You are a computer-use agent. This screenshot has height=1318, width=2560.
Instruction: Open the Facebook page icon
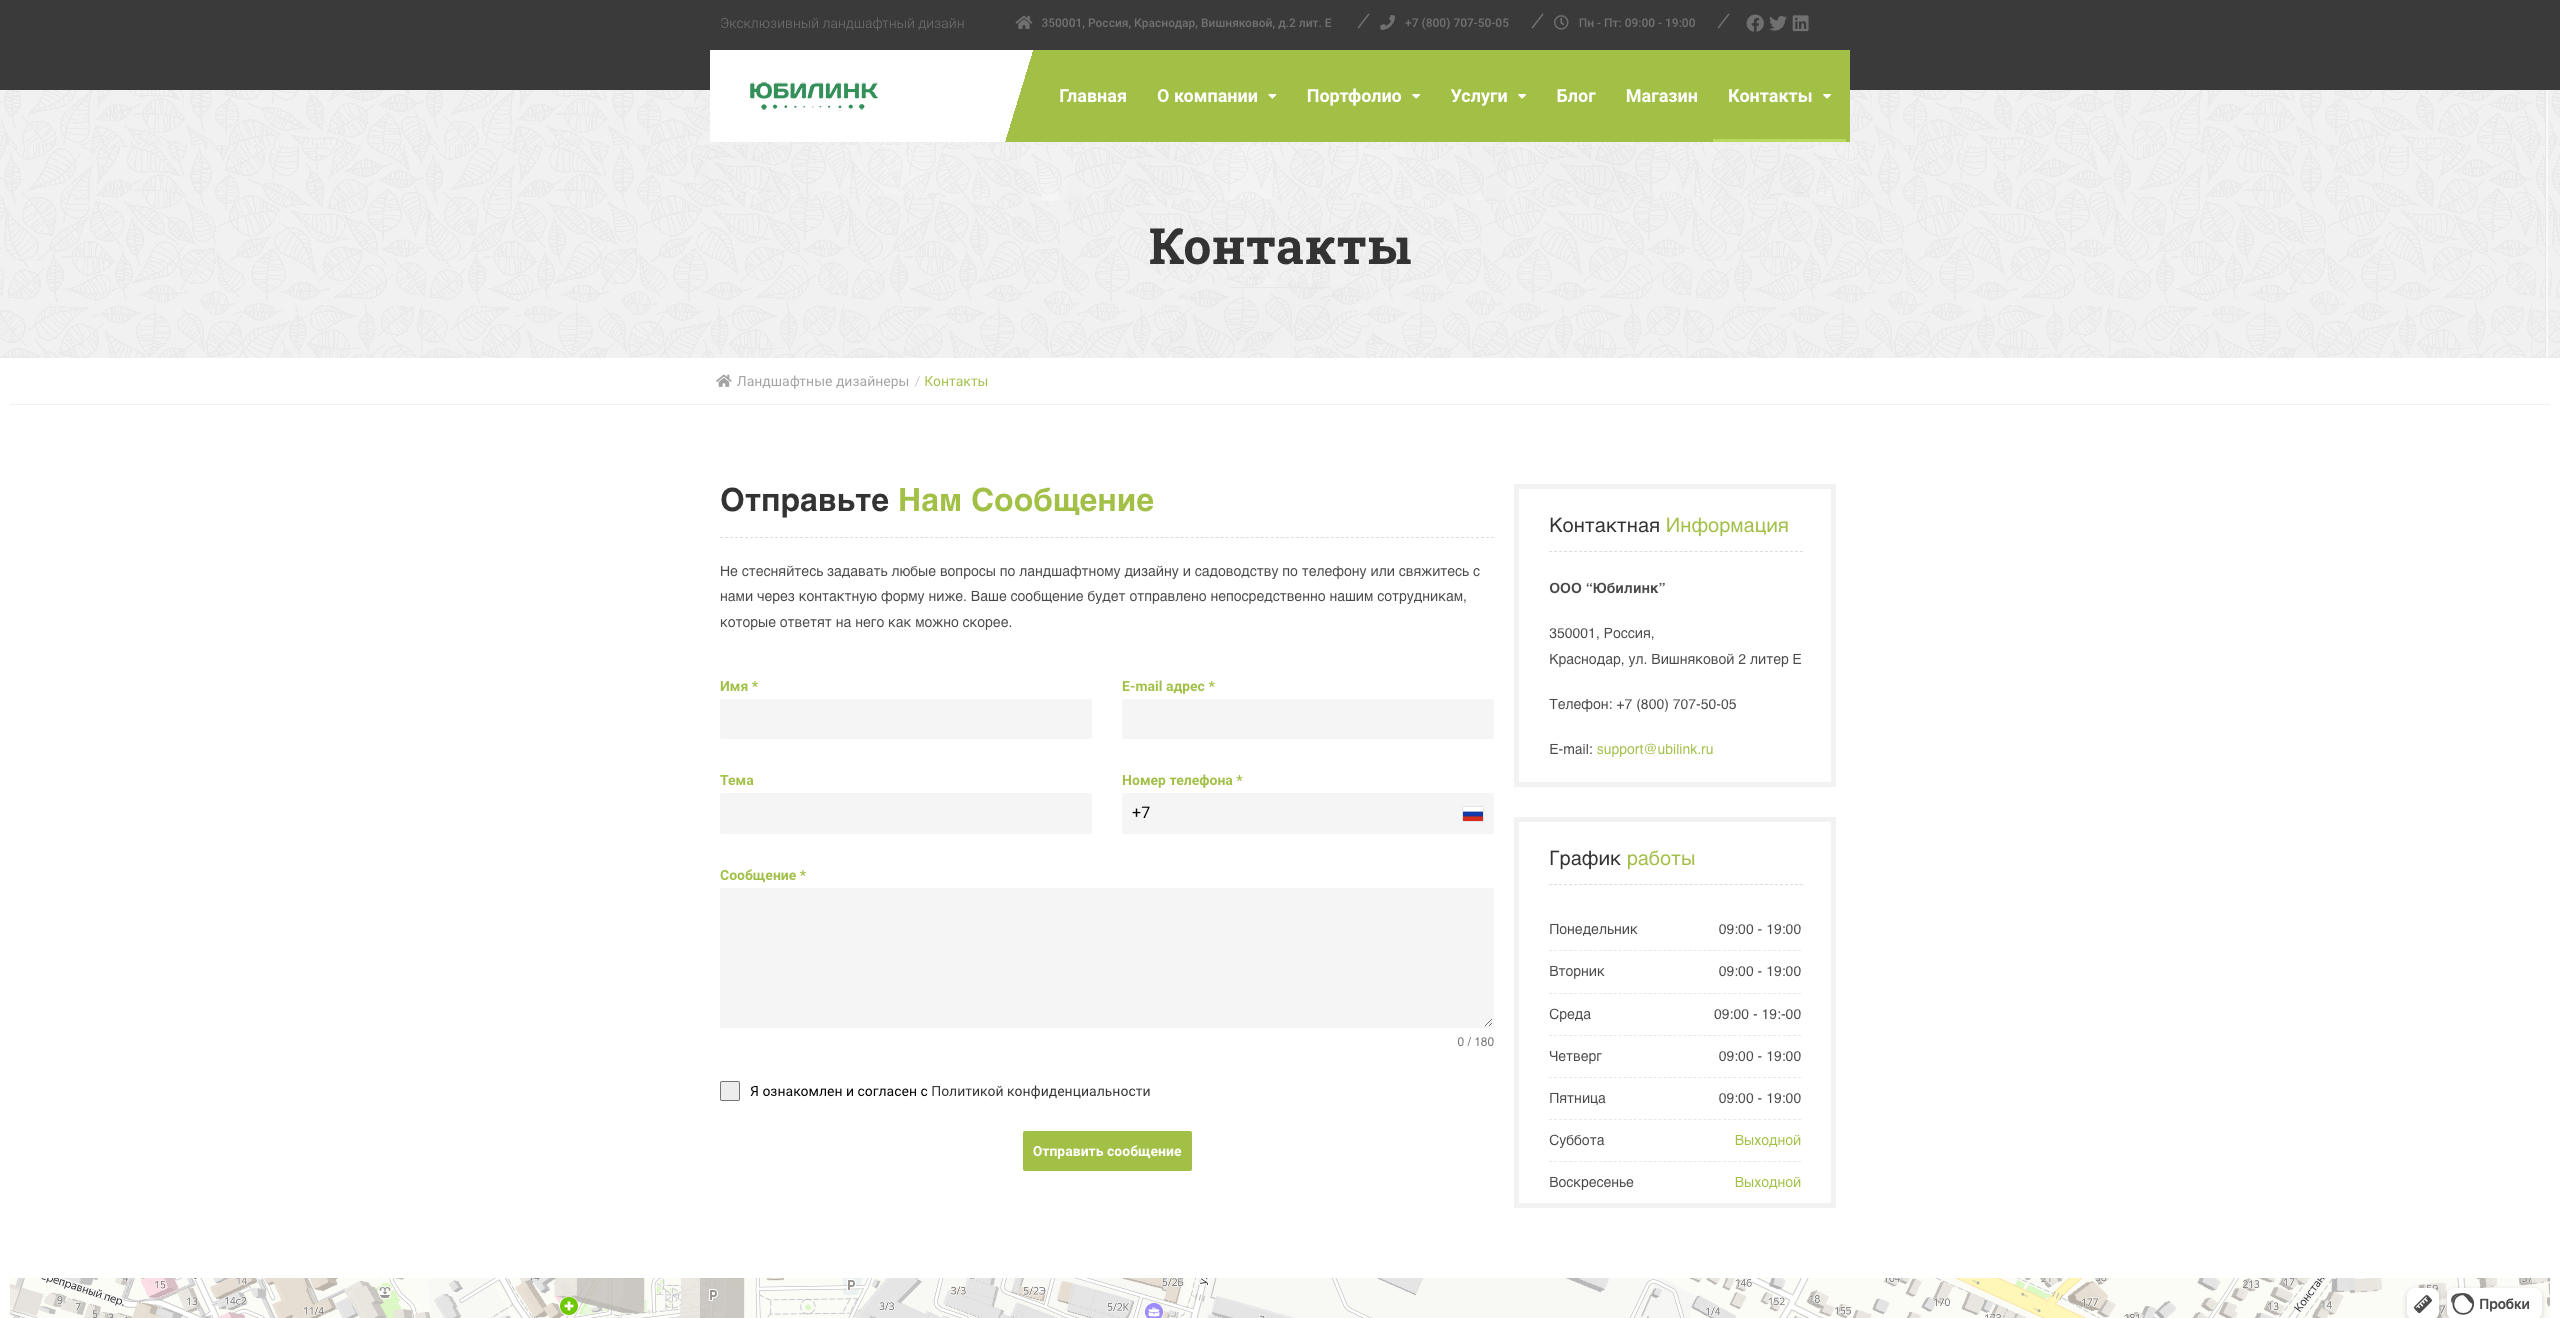[x=1754, y=23]
